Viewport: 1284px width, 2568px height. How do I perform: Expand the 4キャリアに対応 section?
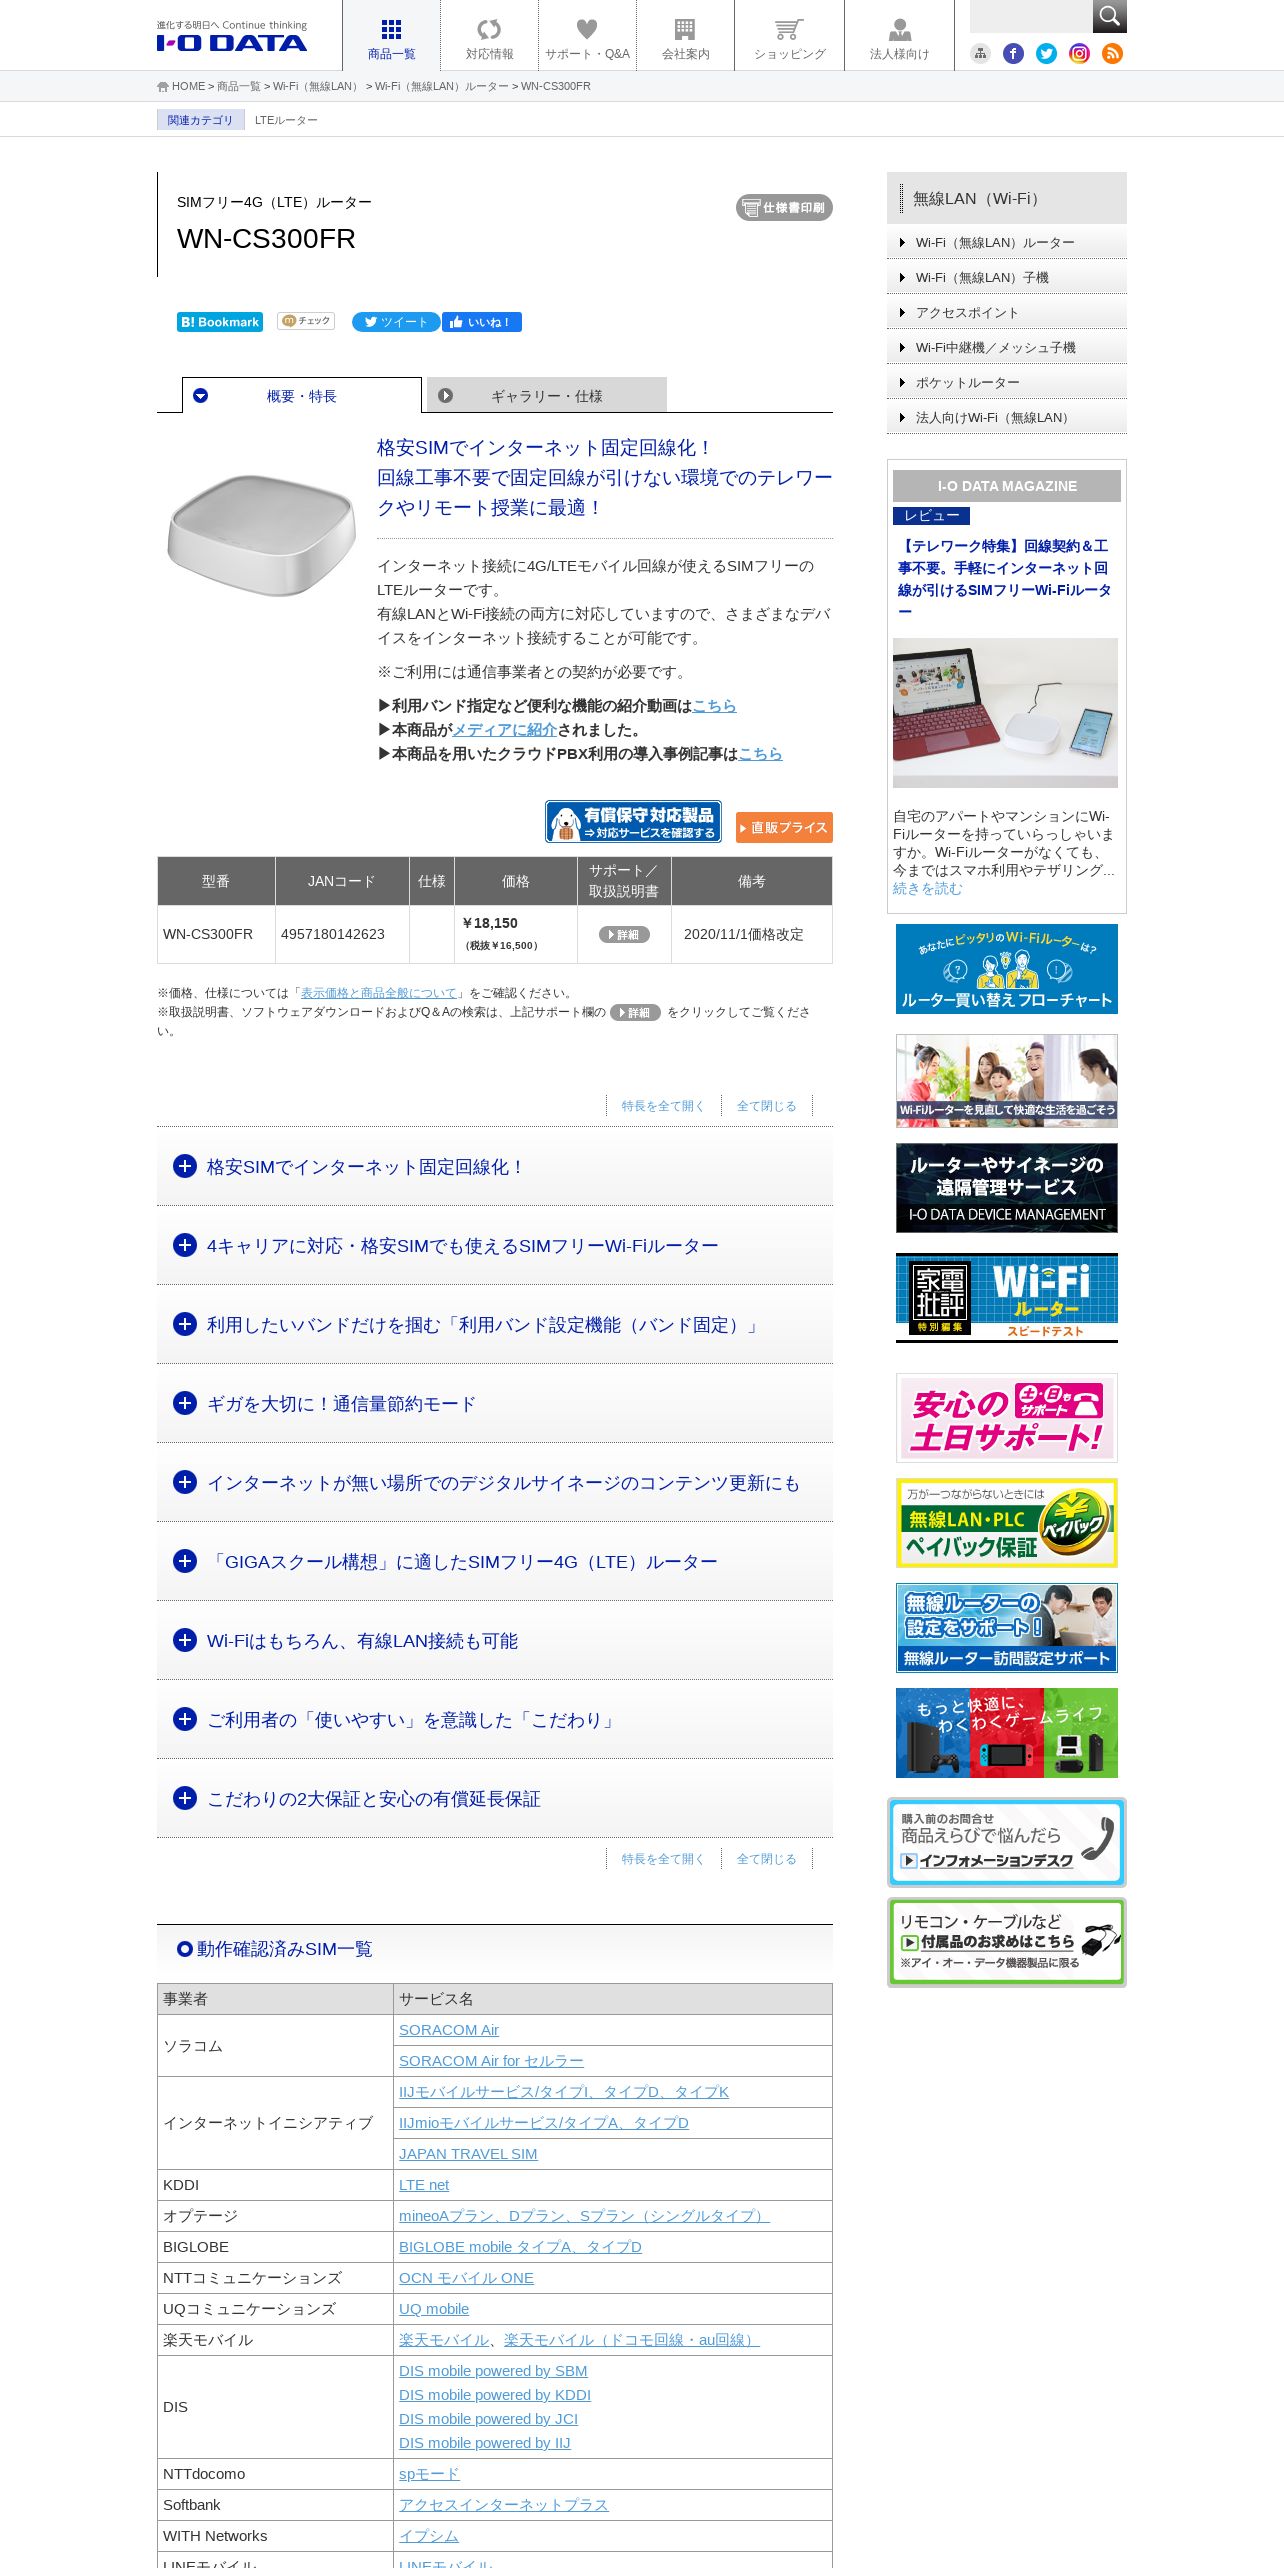(x=495, y=1246)
